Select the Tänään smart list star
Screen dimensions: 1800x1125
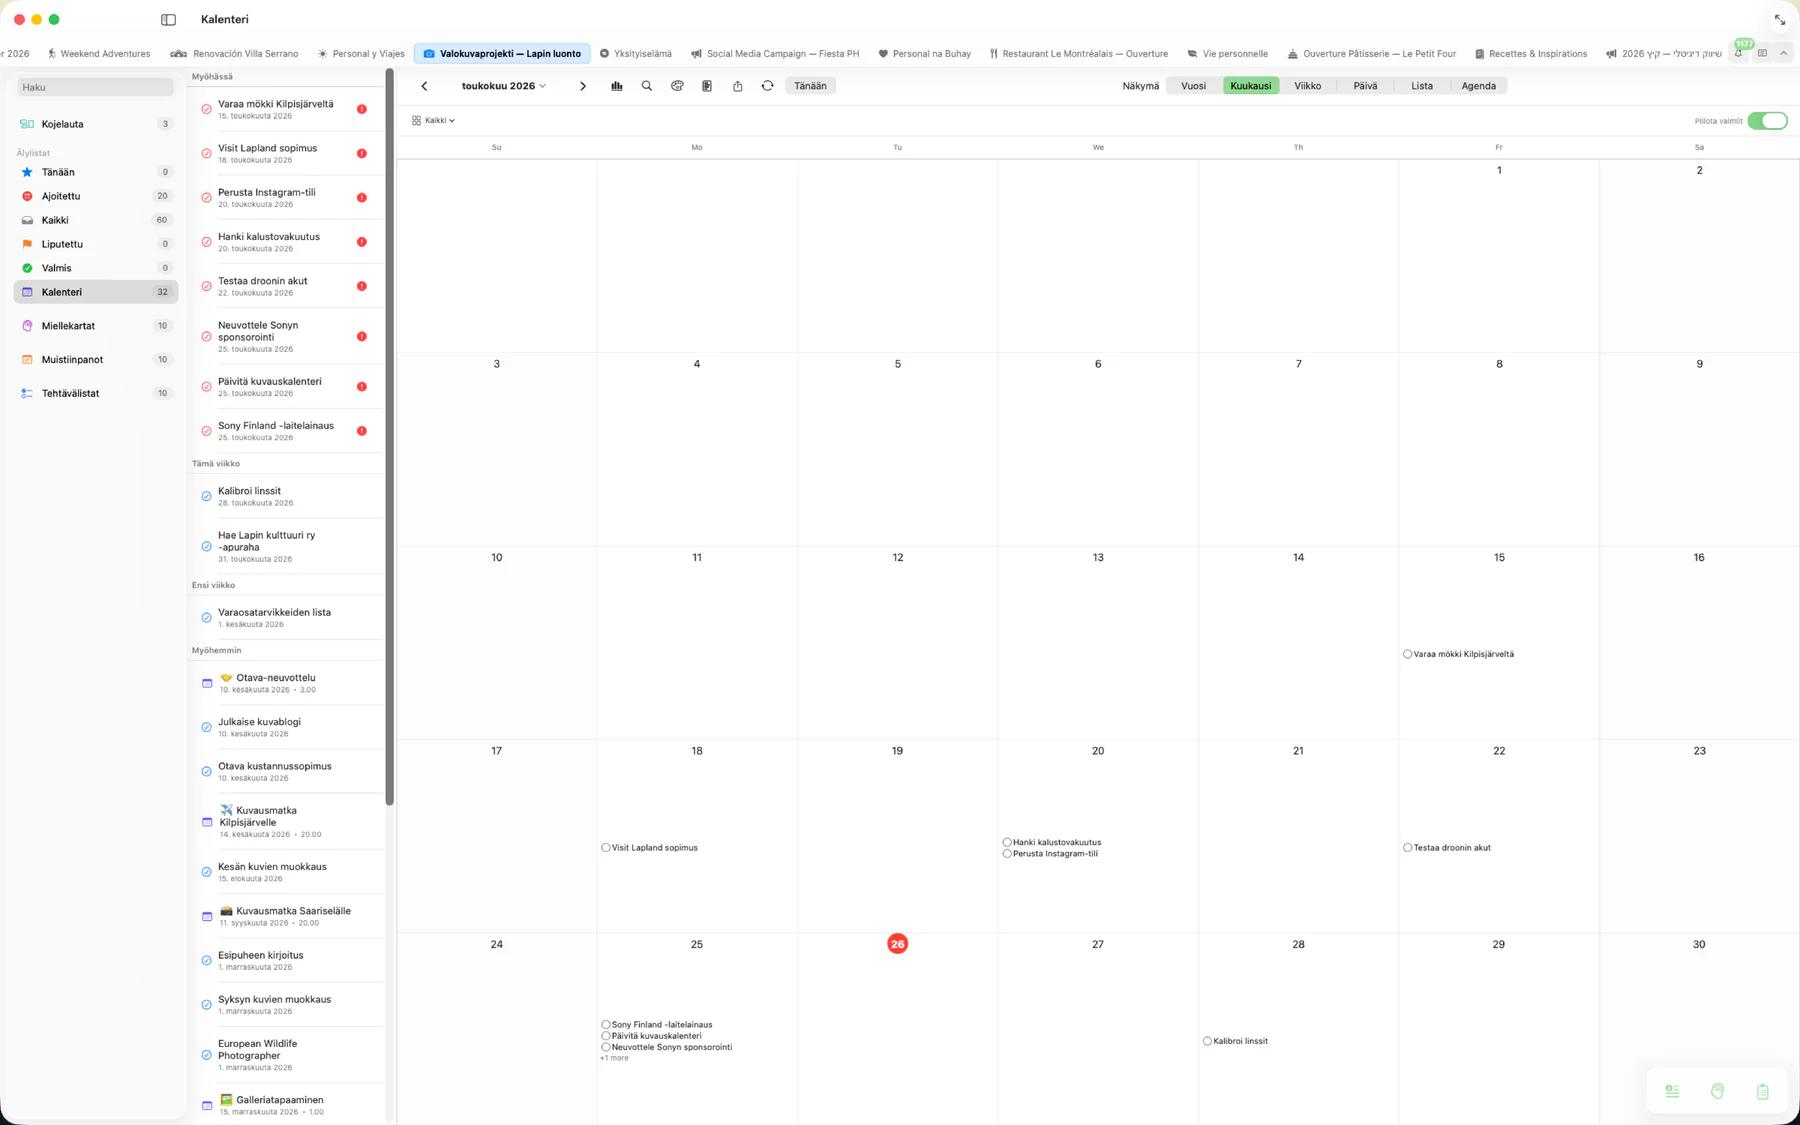tap(96, 172)
